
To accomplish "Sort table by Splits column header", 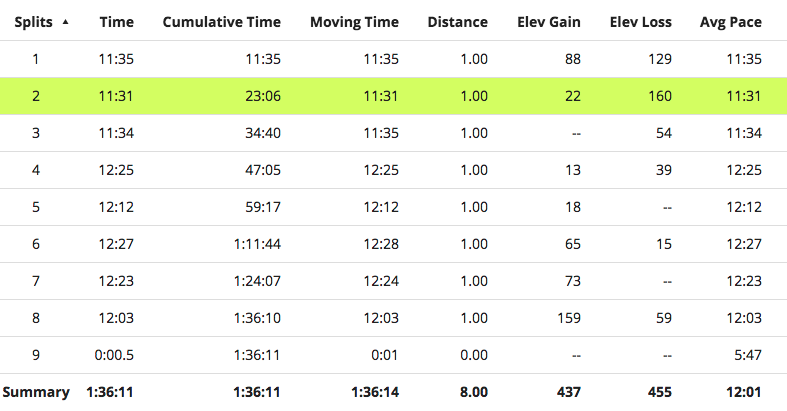I will (36, 22).
